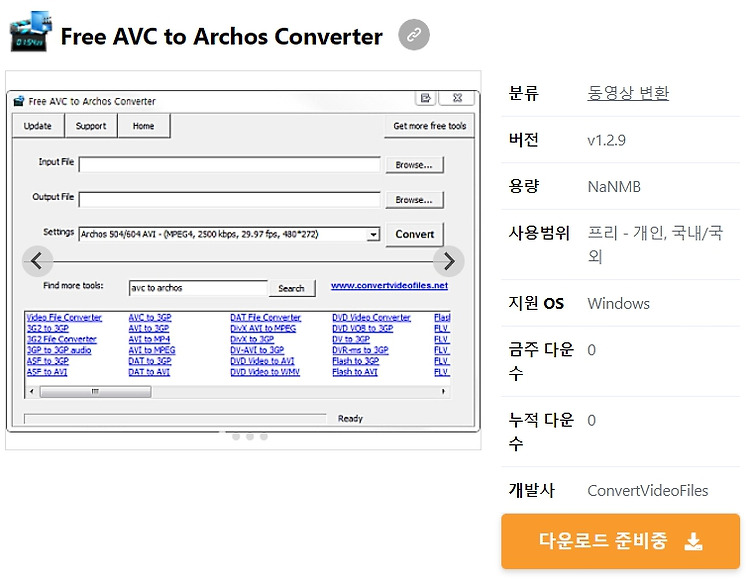Open the DAT File Converter link
The height and width of the screenshot is (579, 750).
click(266, 317)
